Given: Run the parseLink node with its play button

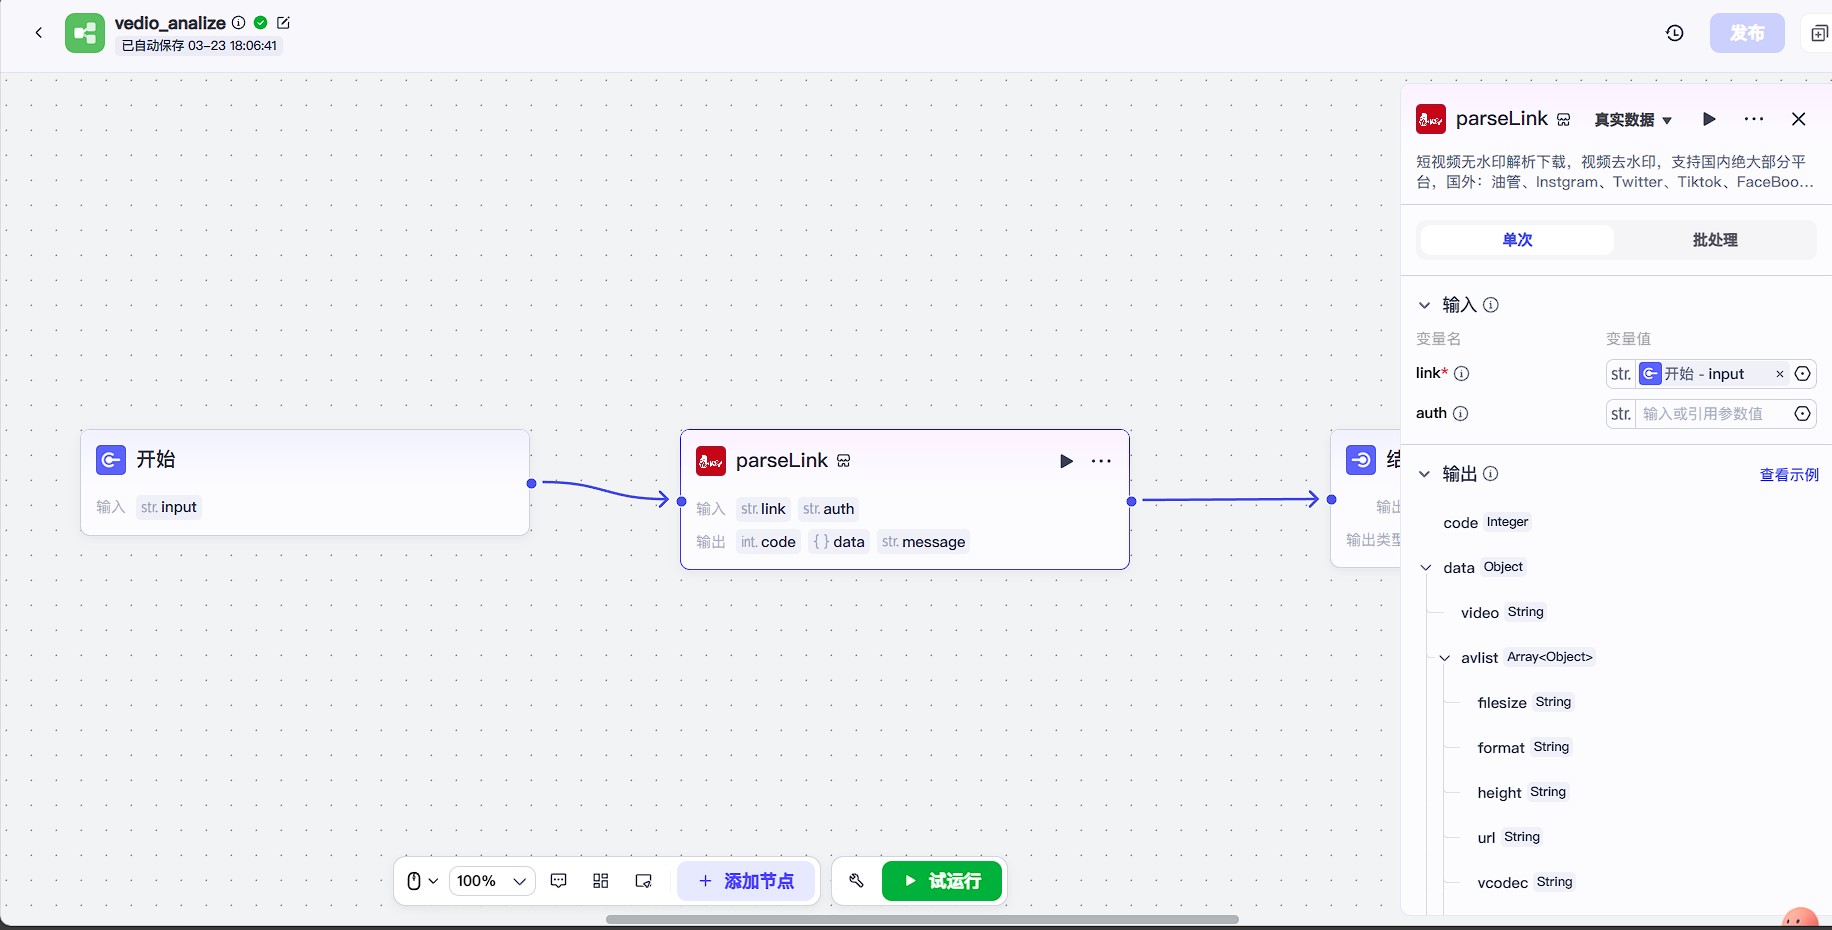Looking at the screenshot, I should (1066, 461).
